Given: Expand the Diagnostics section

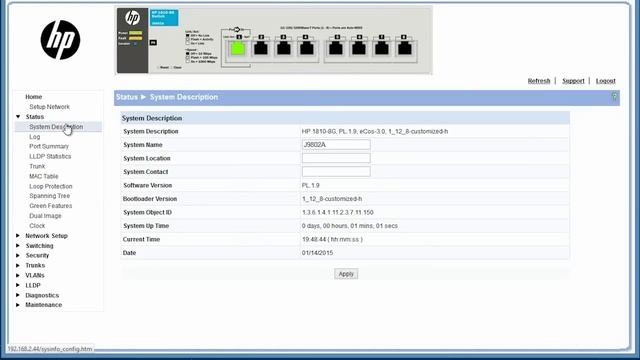Looking at the screenshot, I should click(18, 295).
